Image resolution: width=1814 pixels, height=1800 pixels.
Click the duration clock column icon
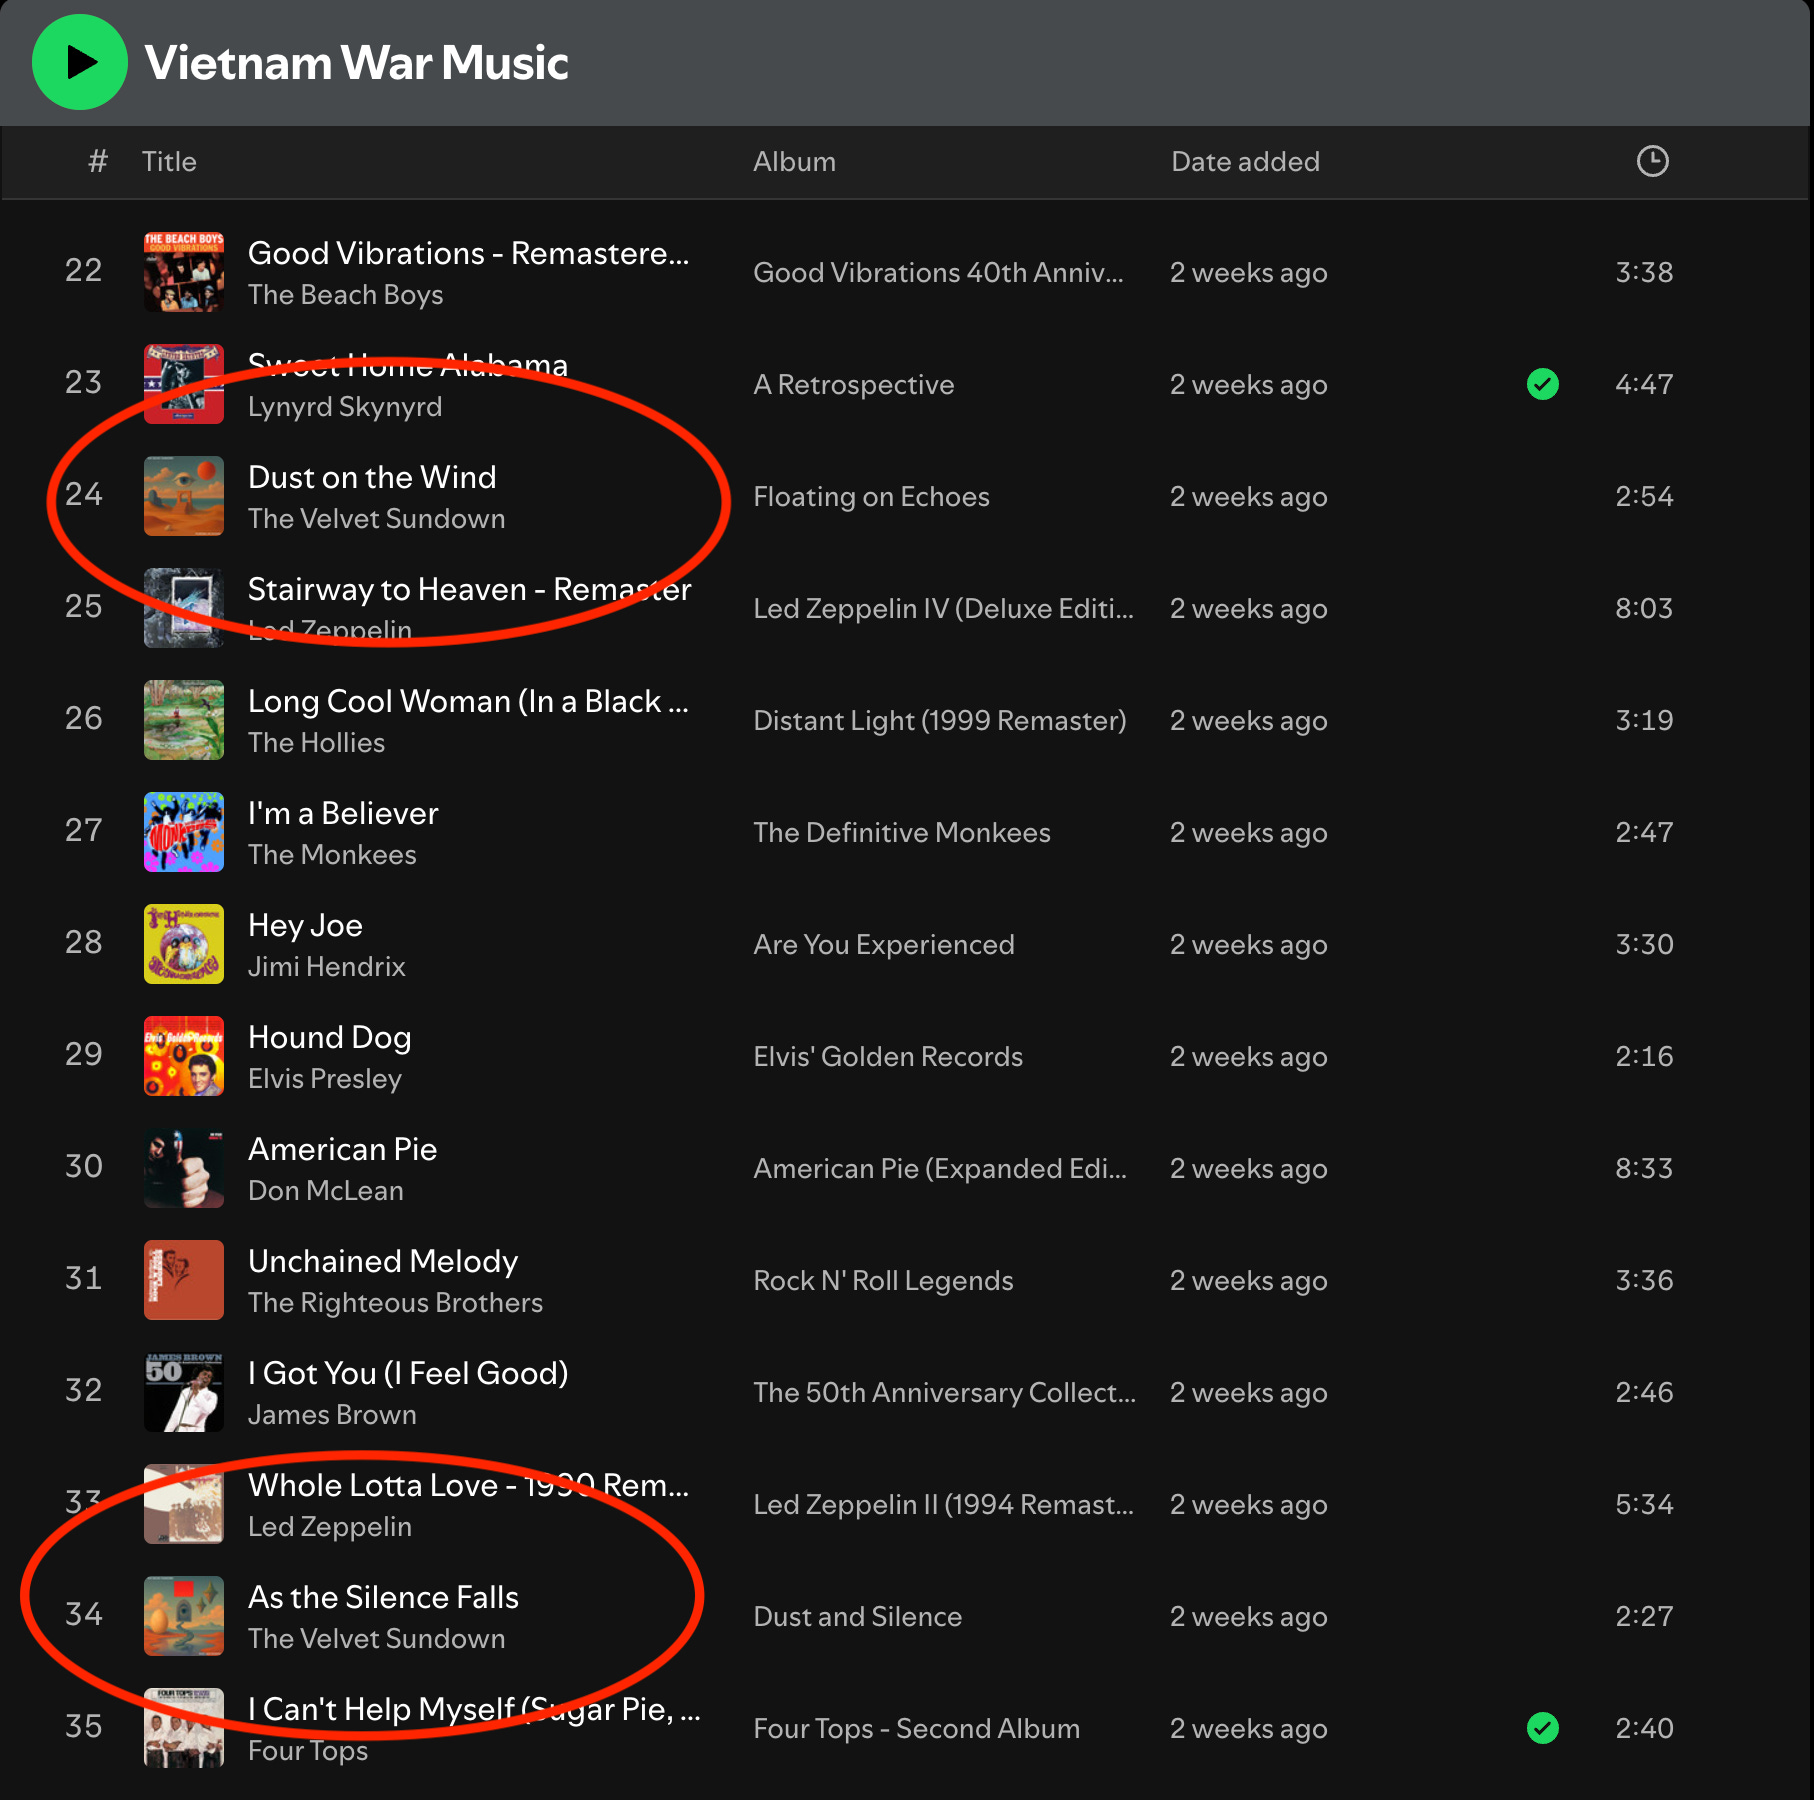1652,161
